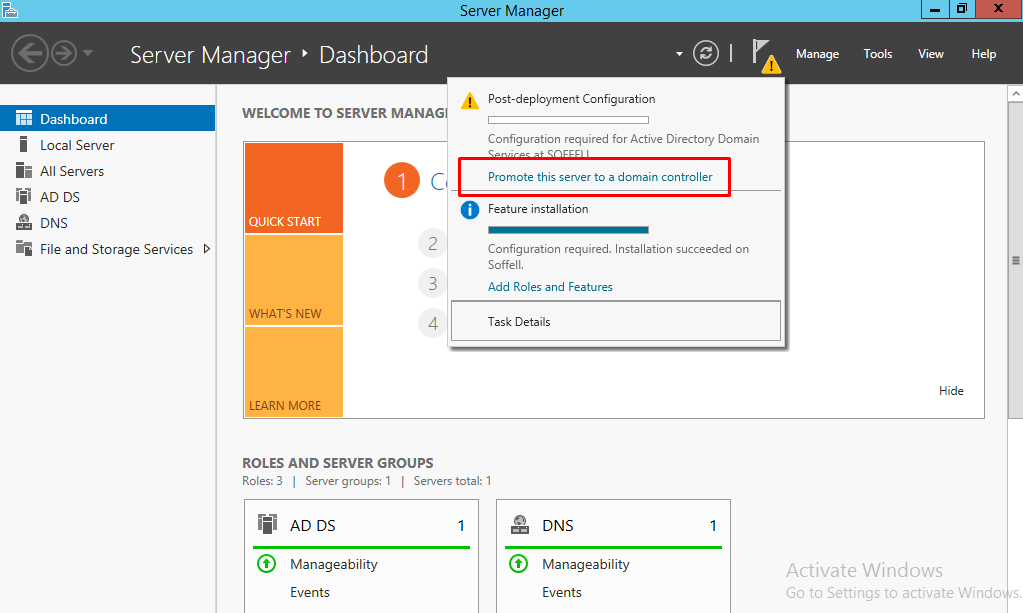This screenshot has width=1023, height=613.
Task: Click the Feature installation progress bar
Action: pos(568,228)
